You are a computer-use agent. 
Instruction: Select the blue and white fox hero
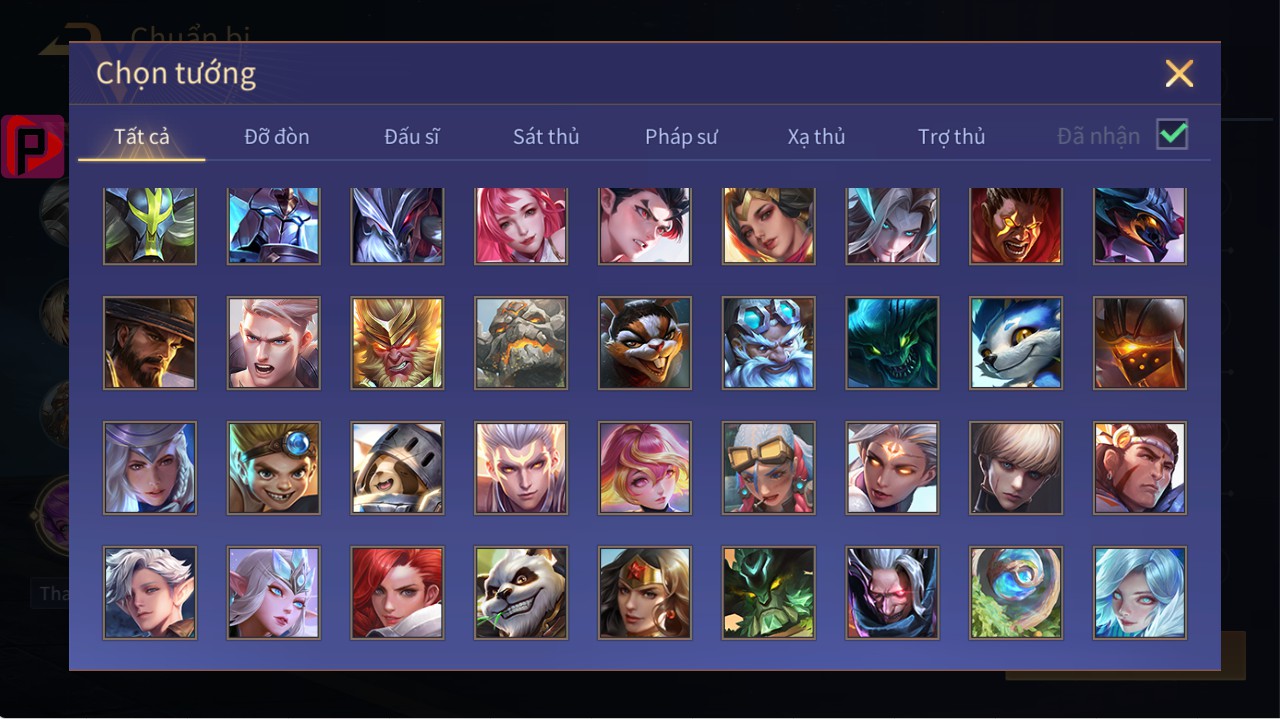[x=1016, y=343]
